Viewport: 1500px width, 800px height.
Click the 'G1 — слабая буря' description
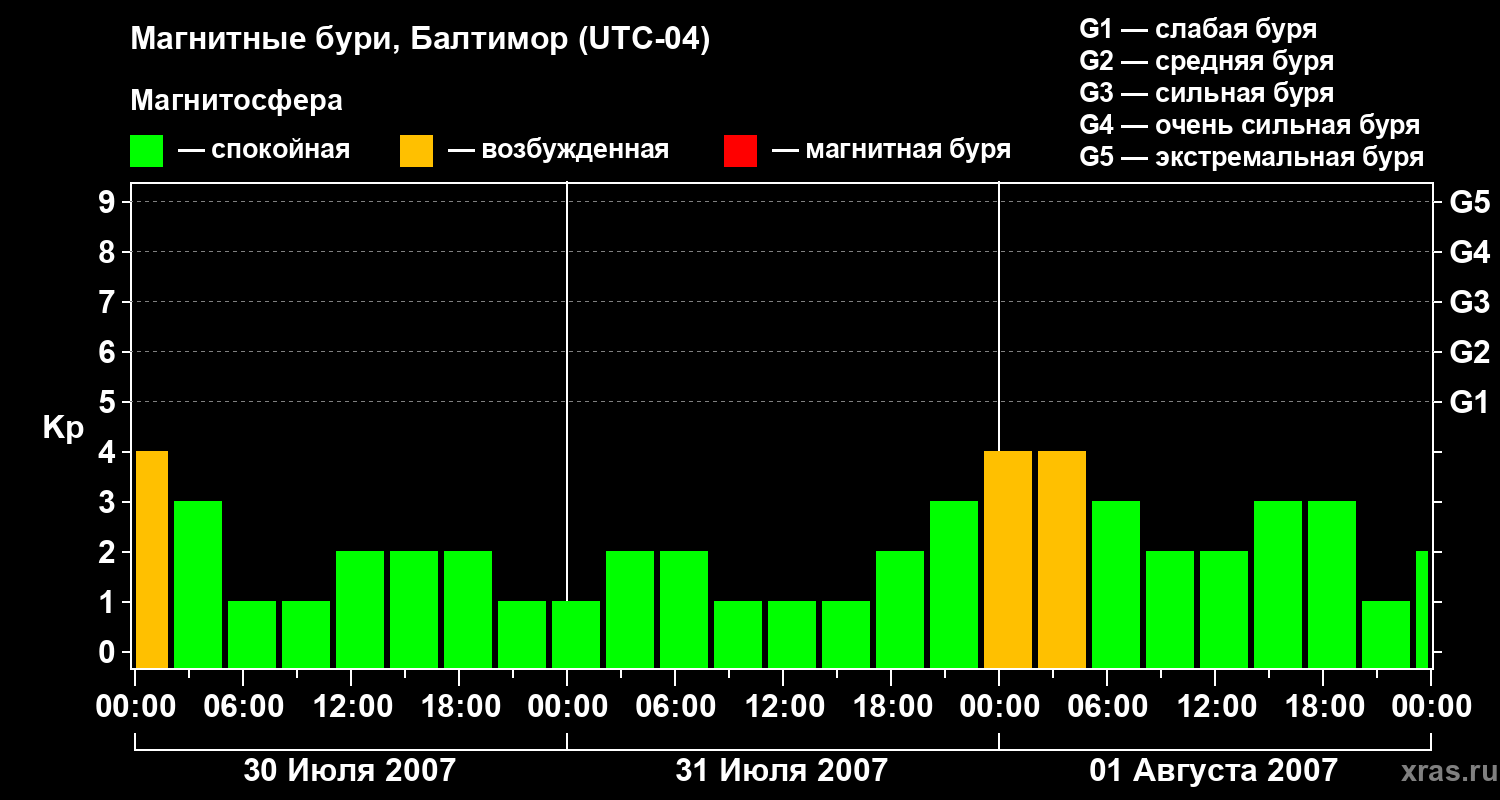[1198, 29]
